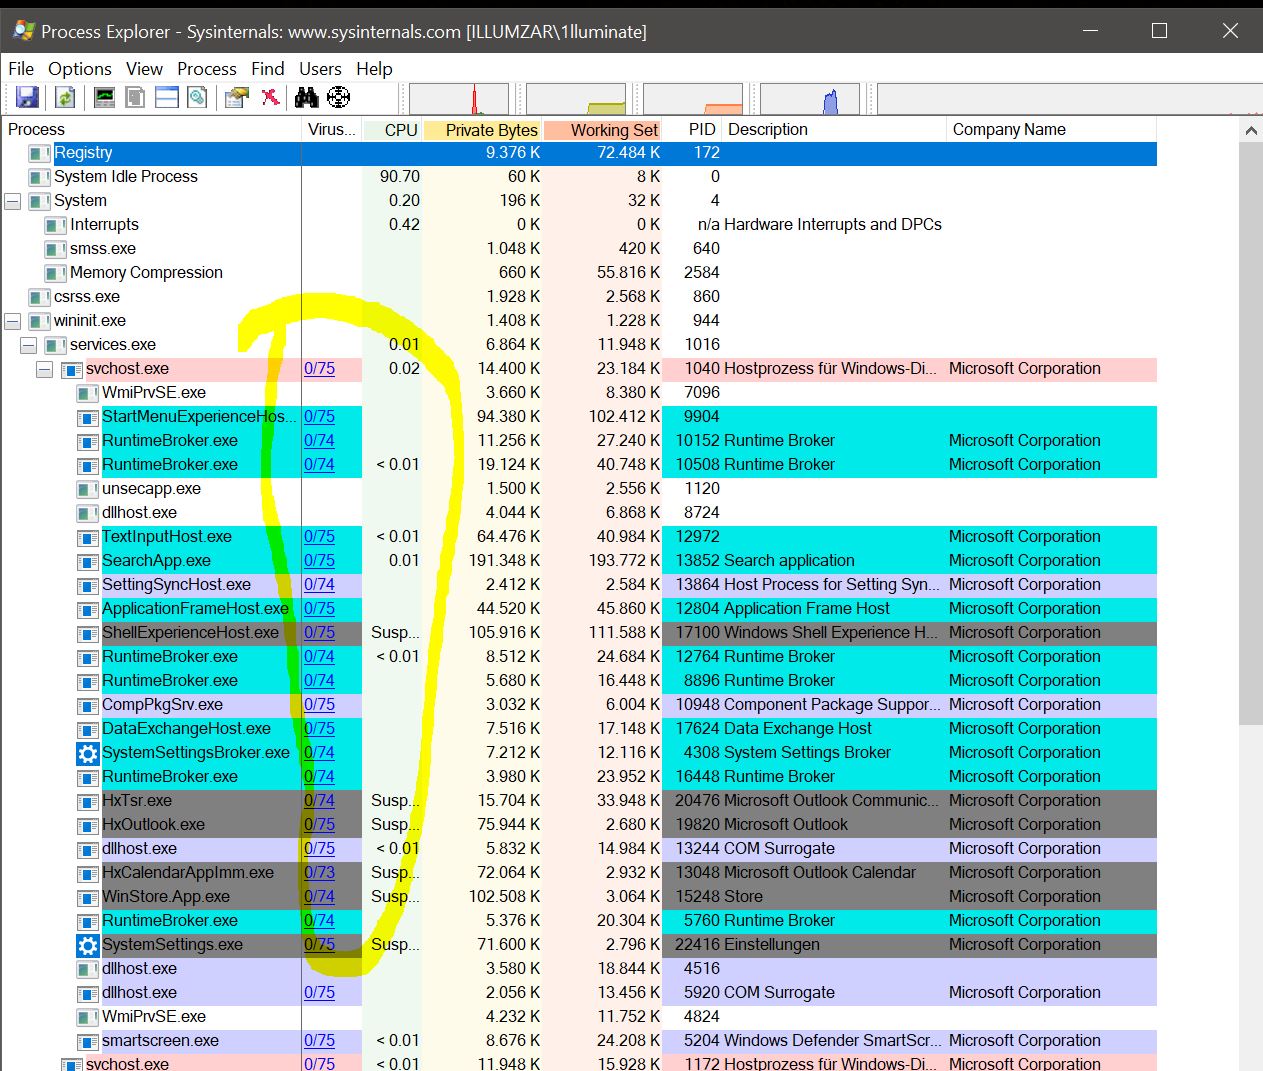
Task: Open VirusTotal 0/75 link for dllhost.exe PID 5920
Action: 319,993
